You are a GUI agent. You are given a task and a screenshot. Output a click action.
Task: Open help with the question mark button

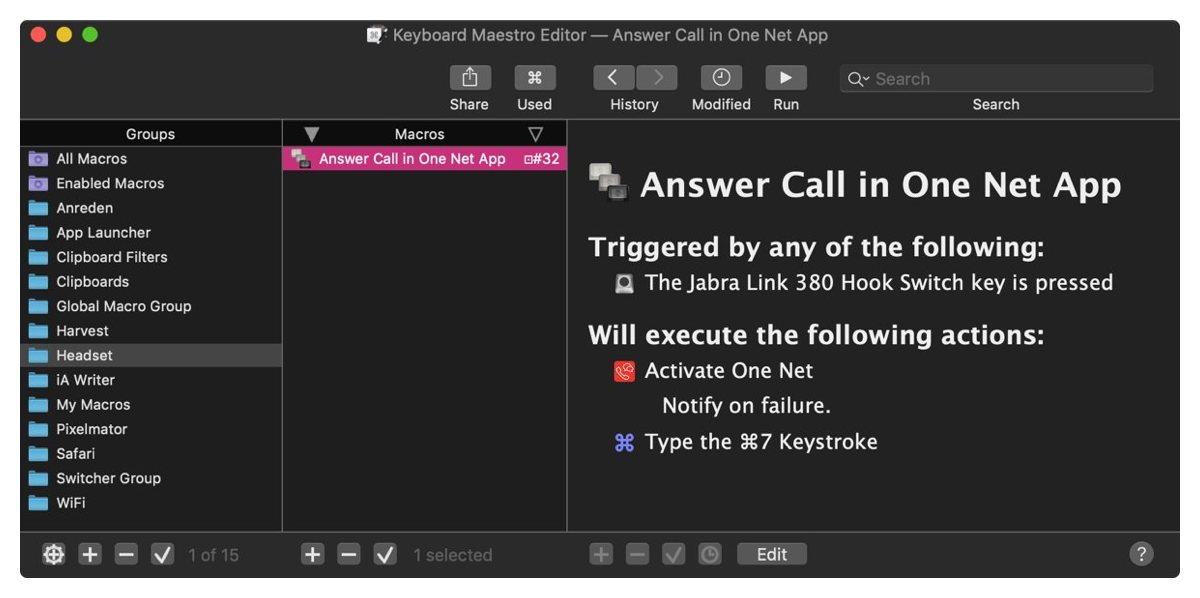[x=1141, y=554]
